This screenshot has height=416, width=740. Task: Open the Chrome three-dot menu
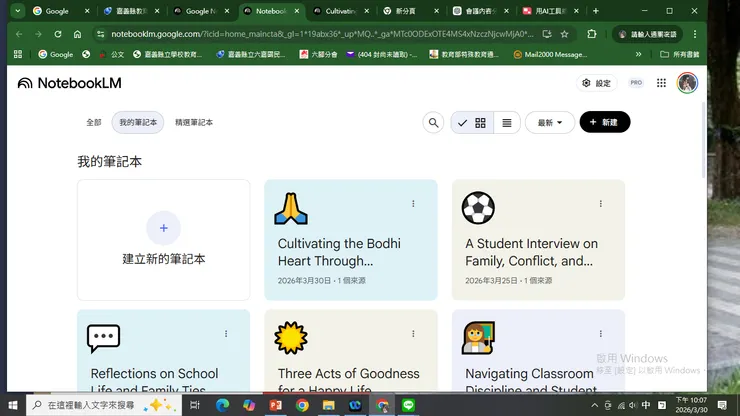click(x=695, y=34)
